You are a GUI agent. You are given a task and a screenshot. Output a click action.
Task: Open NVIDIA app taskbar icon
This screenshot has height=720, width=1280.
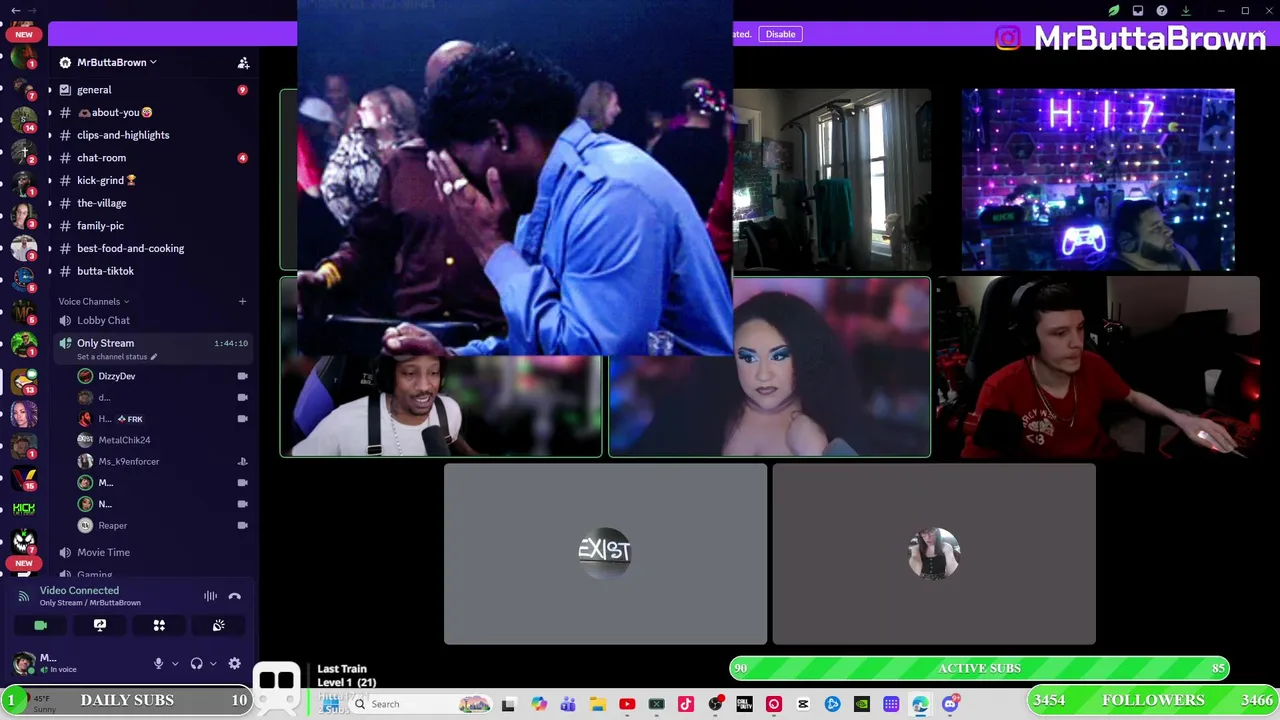(862, 704)
